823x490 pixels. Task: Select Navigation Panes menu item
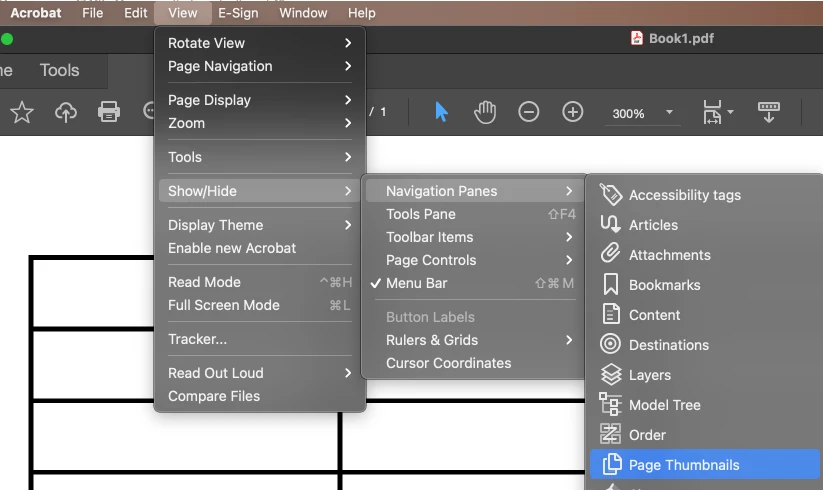(475, 191)
